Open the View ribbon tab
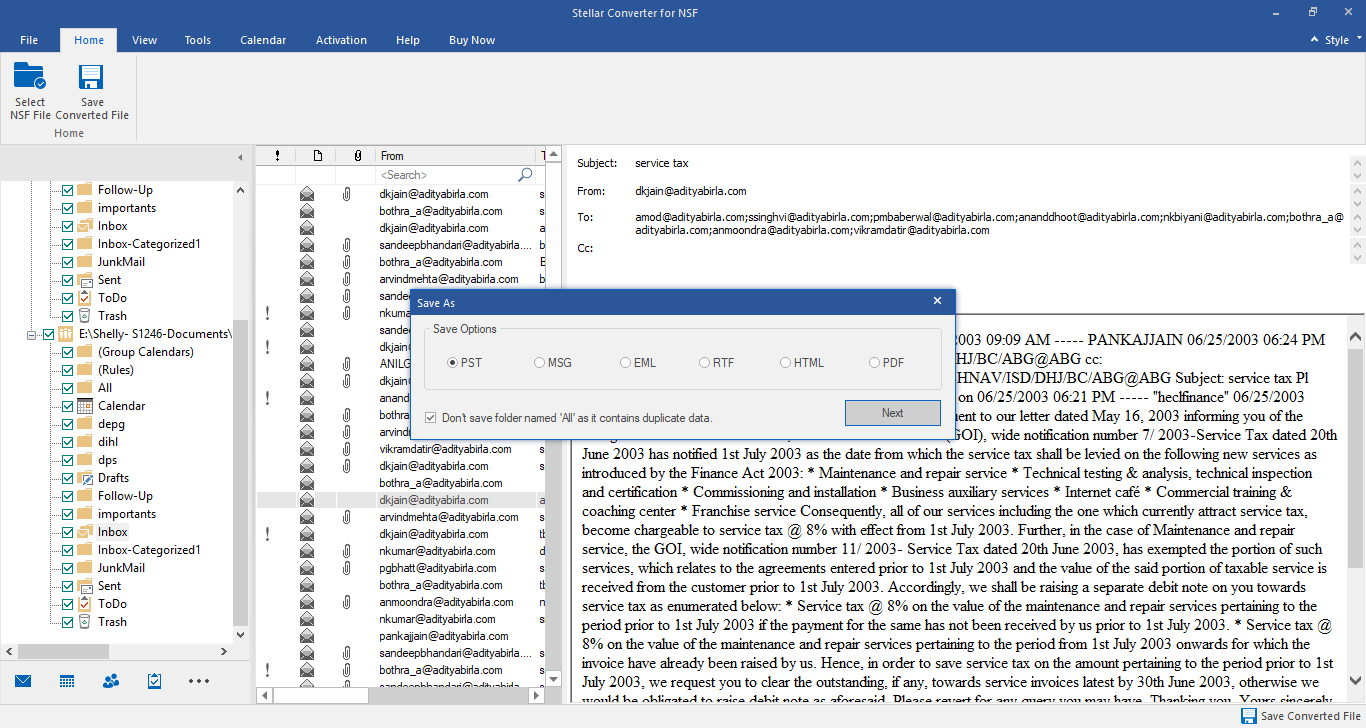This screenshot has width=1366, height=728. point(145,40)
